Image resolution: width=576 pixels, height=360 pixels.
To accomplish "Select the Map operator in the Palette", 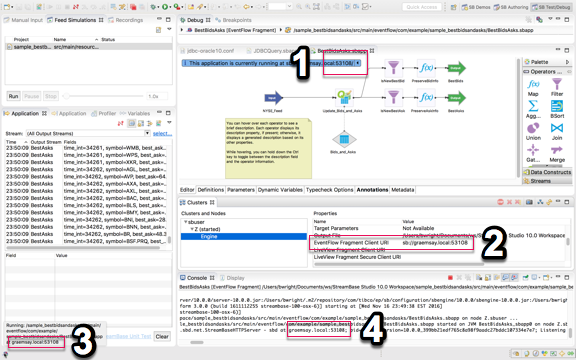I will [x=533, y=88].
